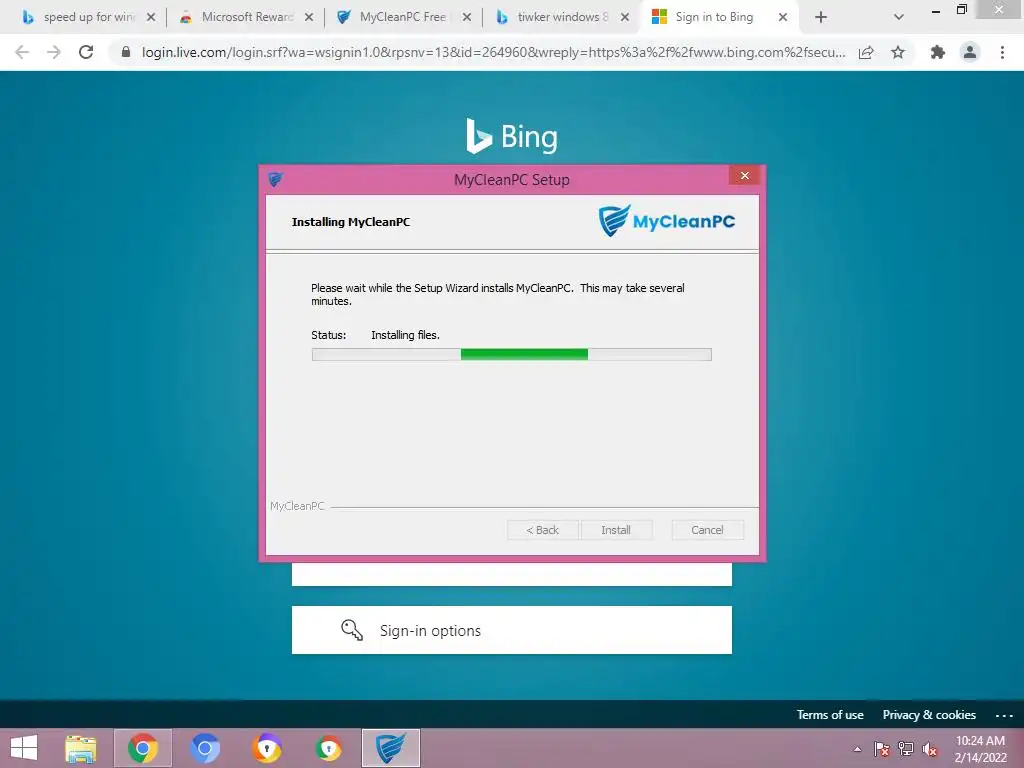Bookmark this page with the star
The height and width of the screenshot is (768, 1024).
click(x=898, y=52)
